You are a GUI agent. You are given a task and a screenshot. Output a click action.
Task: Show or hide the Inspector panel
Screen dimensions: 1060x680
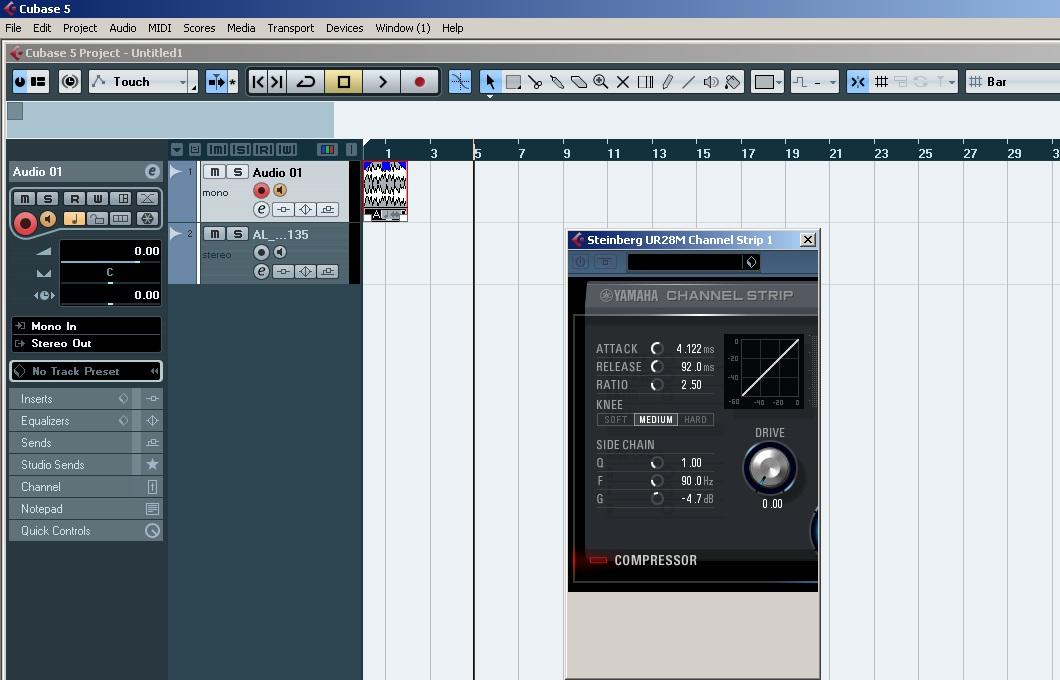[x=39, y=82]
